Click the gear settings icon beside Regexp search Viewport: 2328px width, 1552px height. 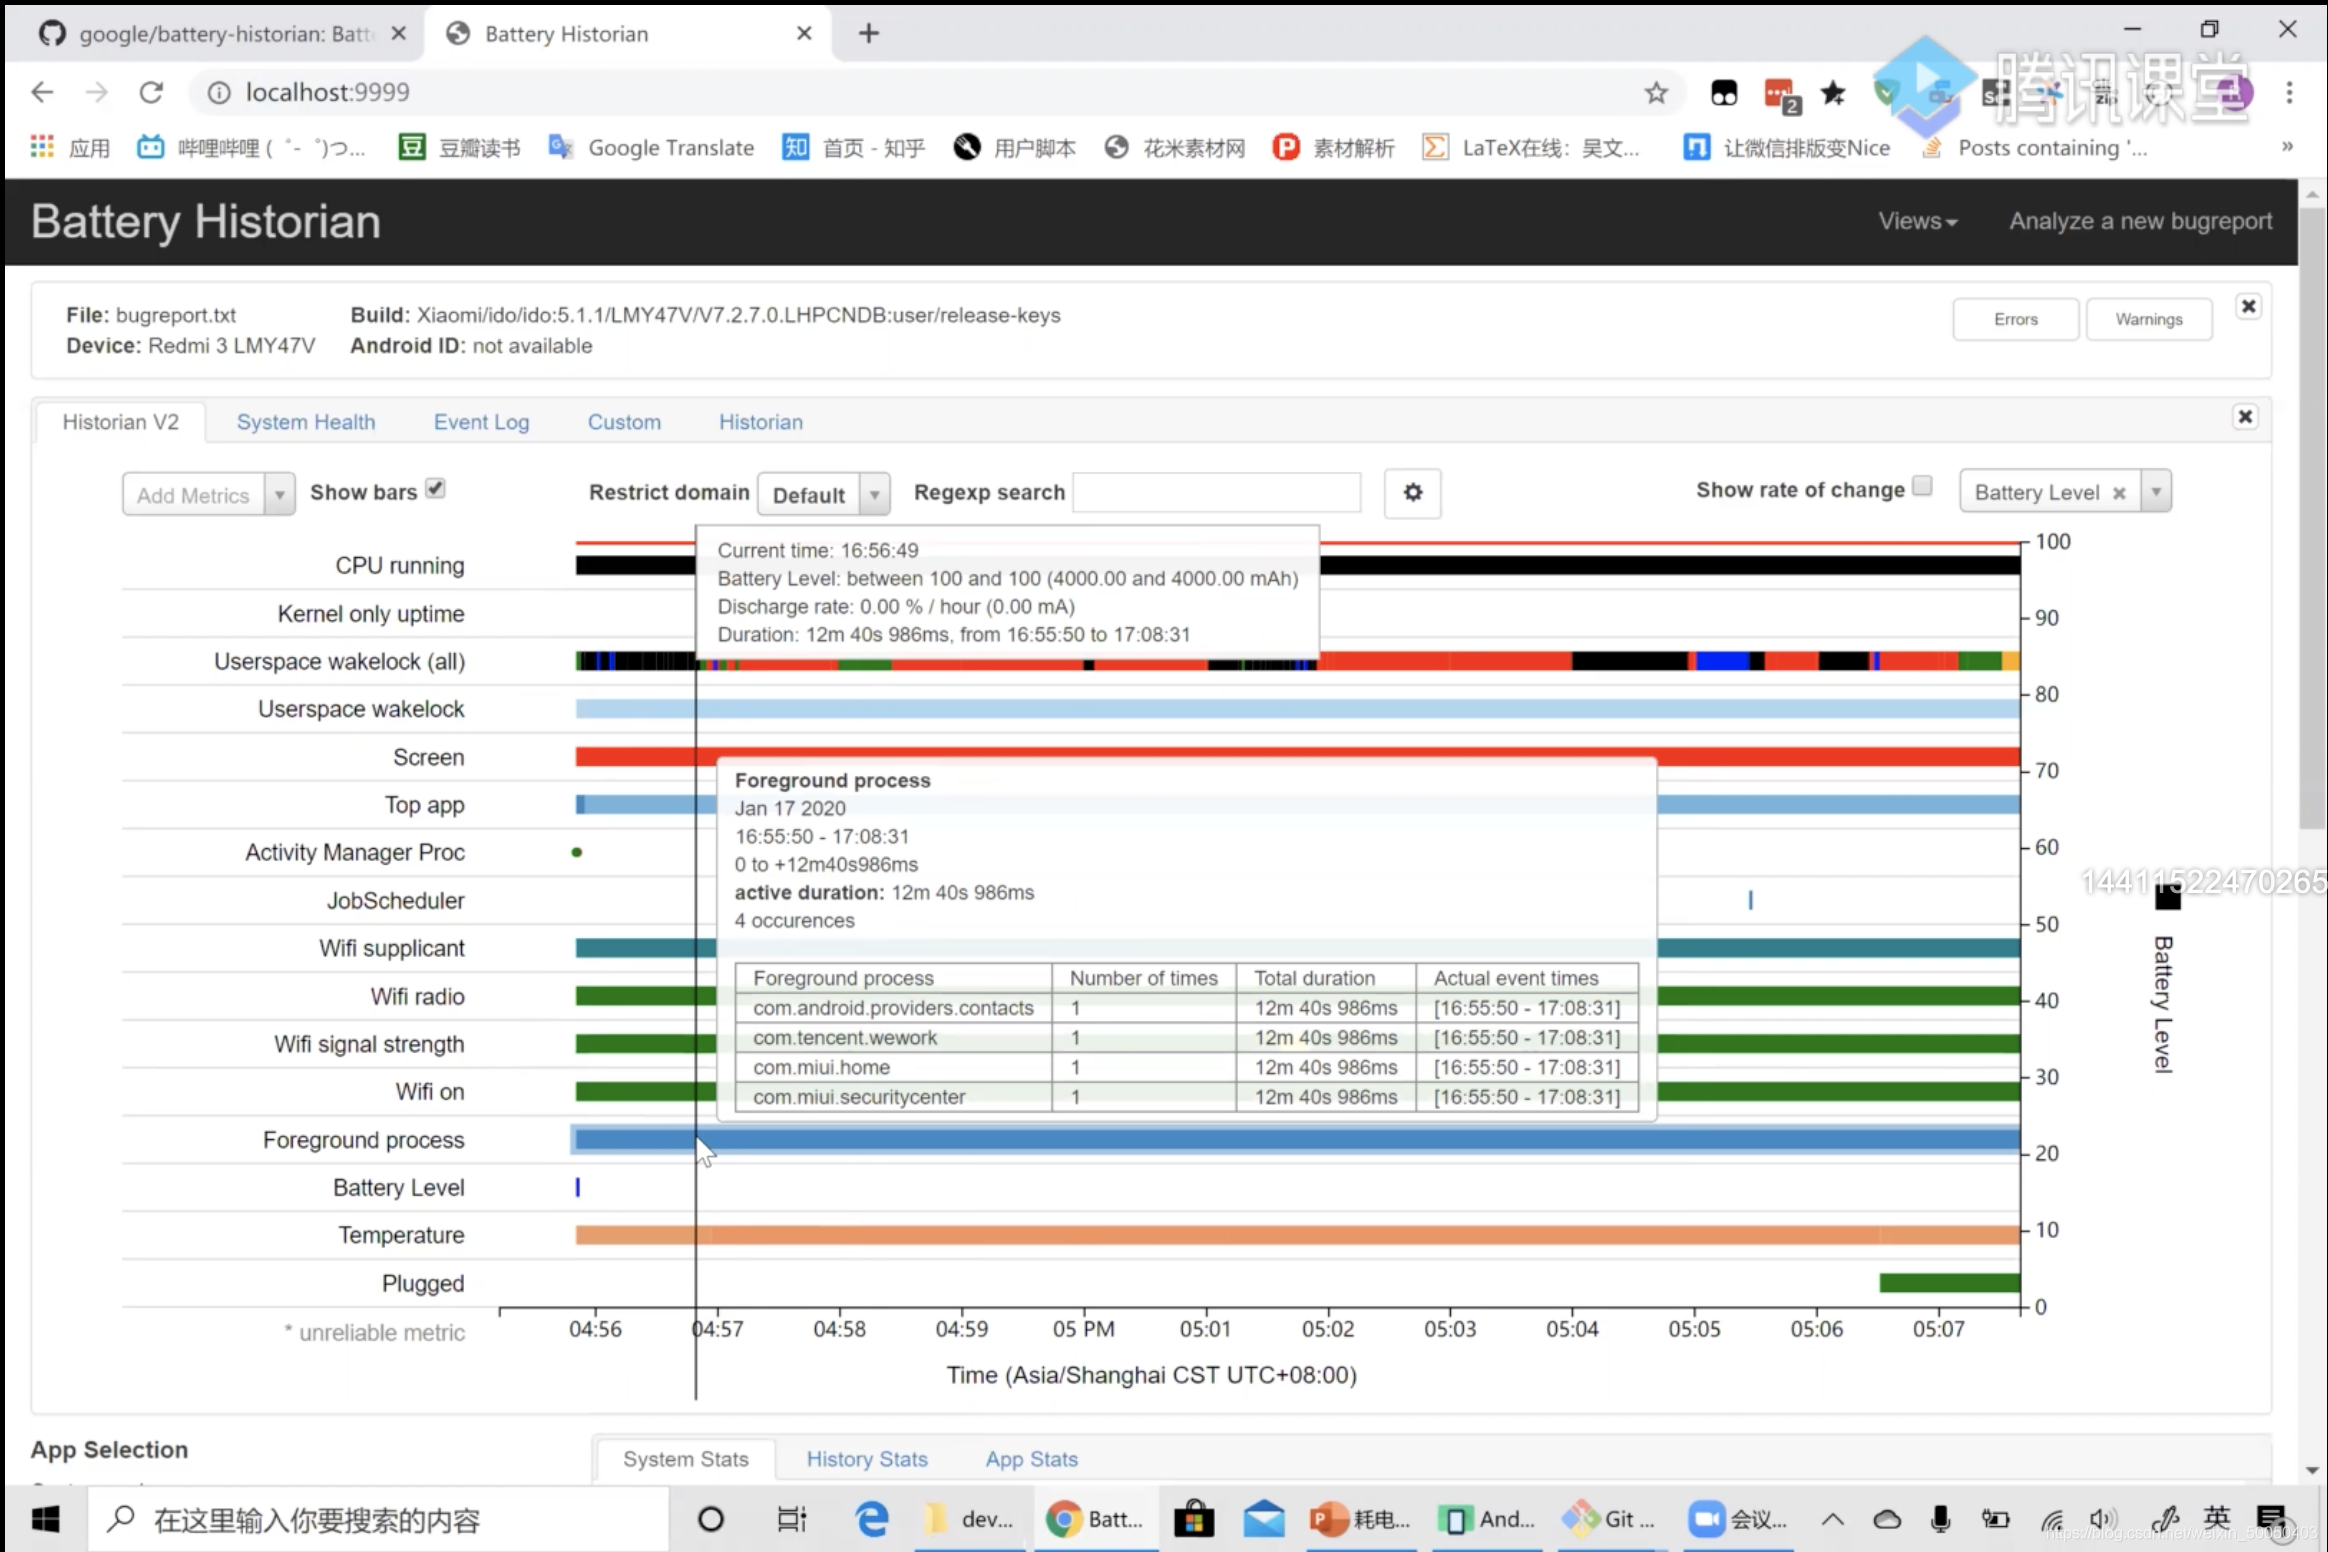pyautogui.click(x=1412, y=493)
